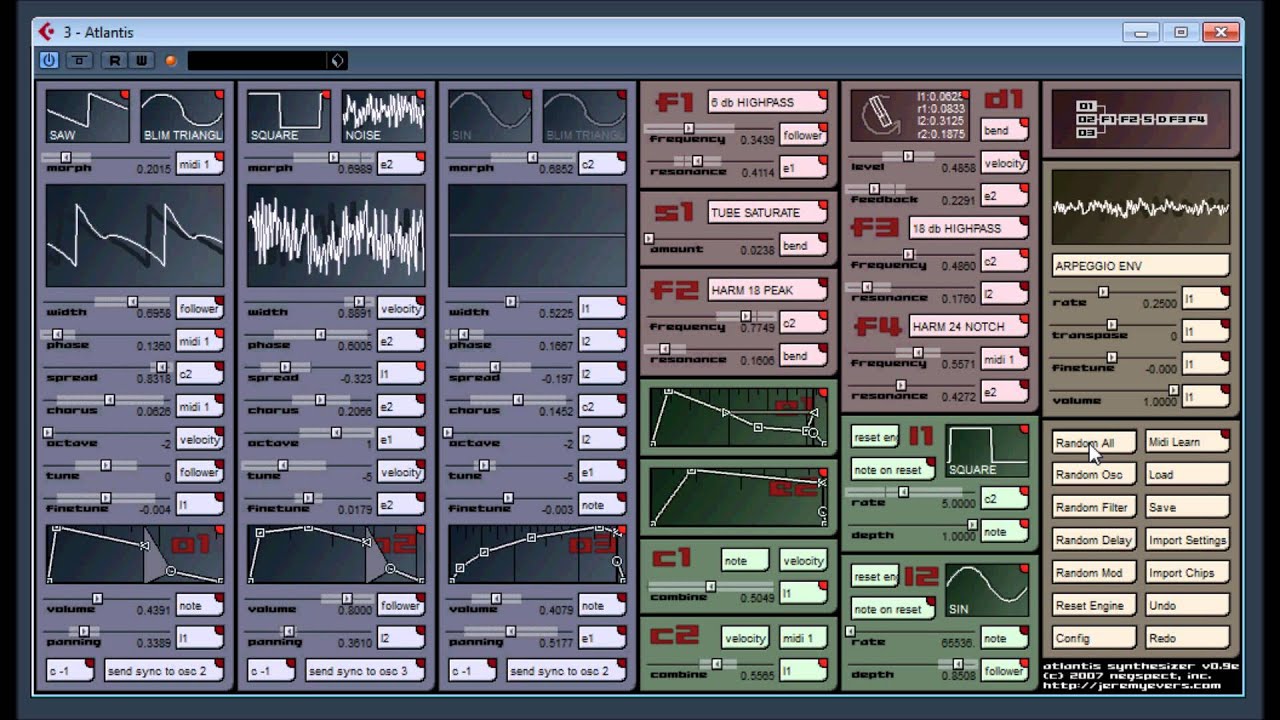Open the signal routing diagram display
This screenshot has width=1280, height=720.
1141,119
